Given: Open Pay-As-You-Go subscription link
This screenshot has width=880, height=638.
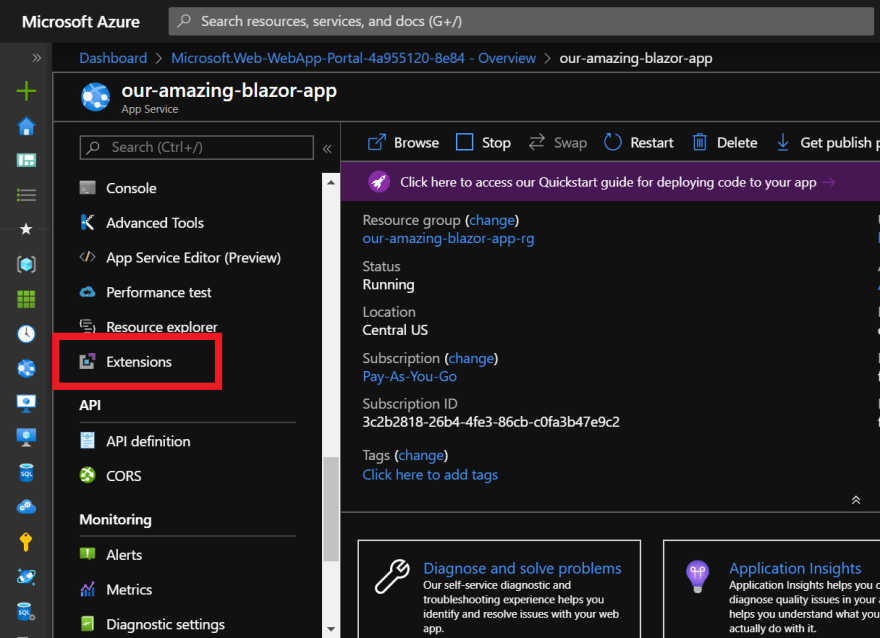Looking at the screenshot, I should (x=410, y=377).
